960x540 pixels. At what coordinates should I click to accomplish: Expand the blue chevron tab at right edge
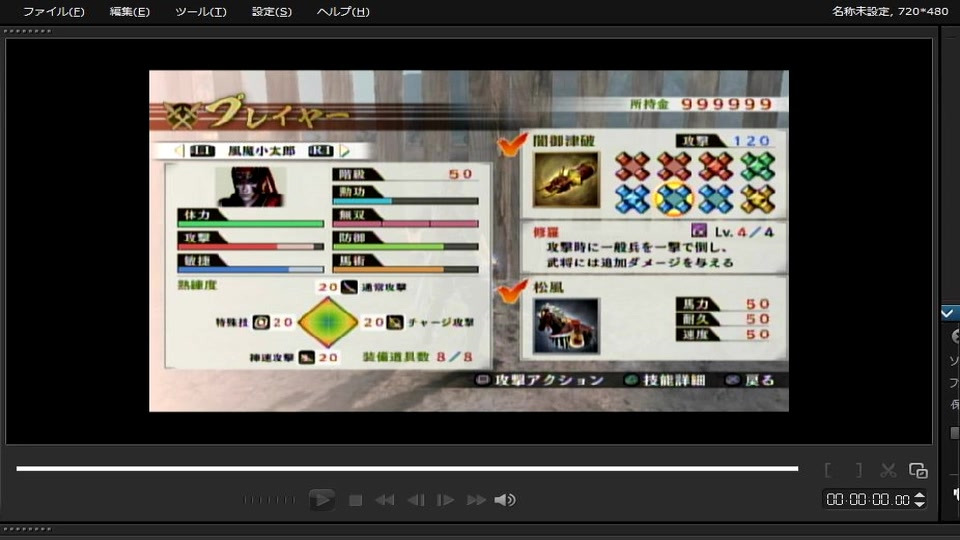(x=950, y=313)
